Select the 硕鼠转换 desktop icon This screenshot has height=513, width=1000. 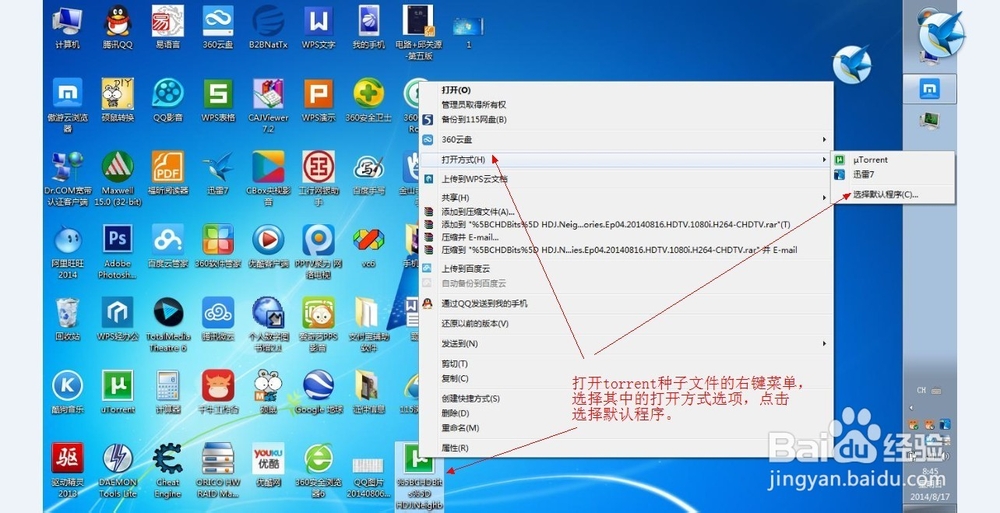[x=117, y=101]
